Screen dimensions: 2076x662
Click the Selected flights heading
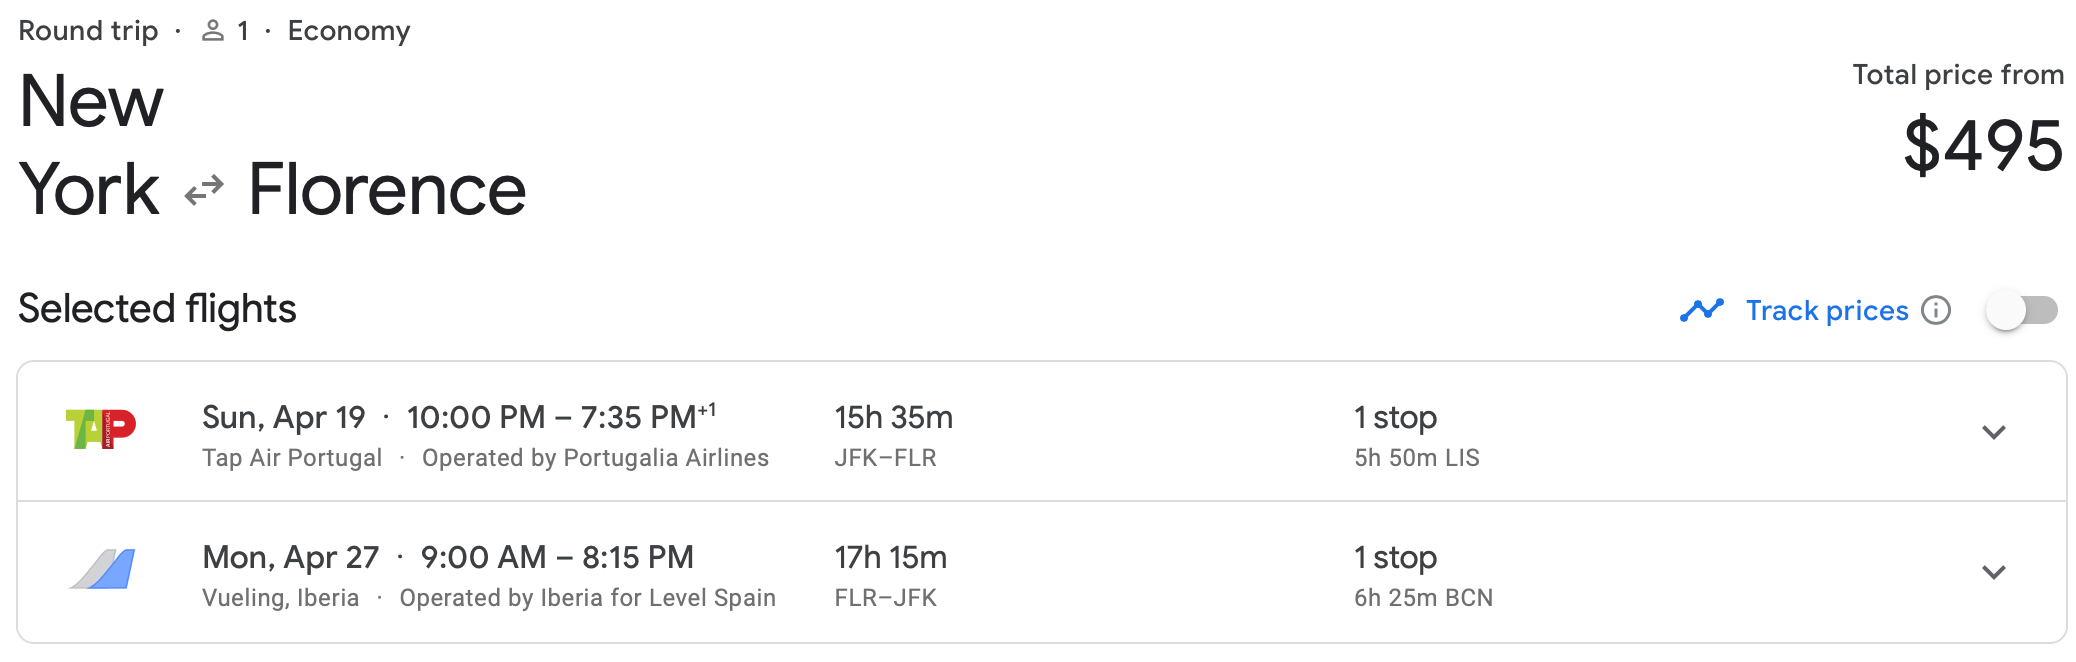[157, 309]
